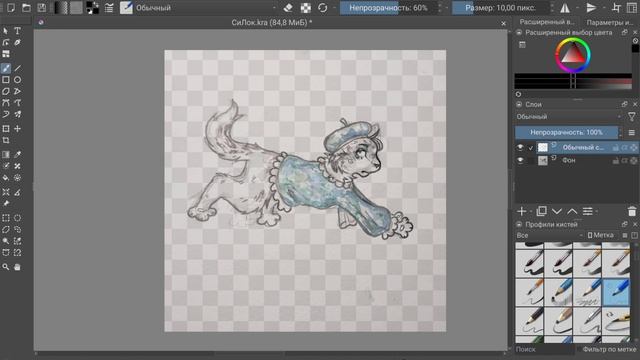This screenshot has width=640, height=360.
Task: Select the Ellipse tool
Action: coord(18,80)
